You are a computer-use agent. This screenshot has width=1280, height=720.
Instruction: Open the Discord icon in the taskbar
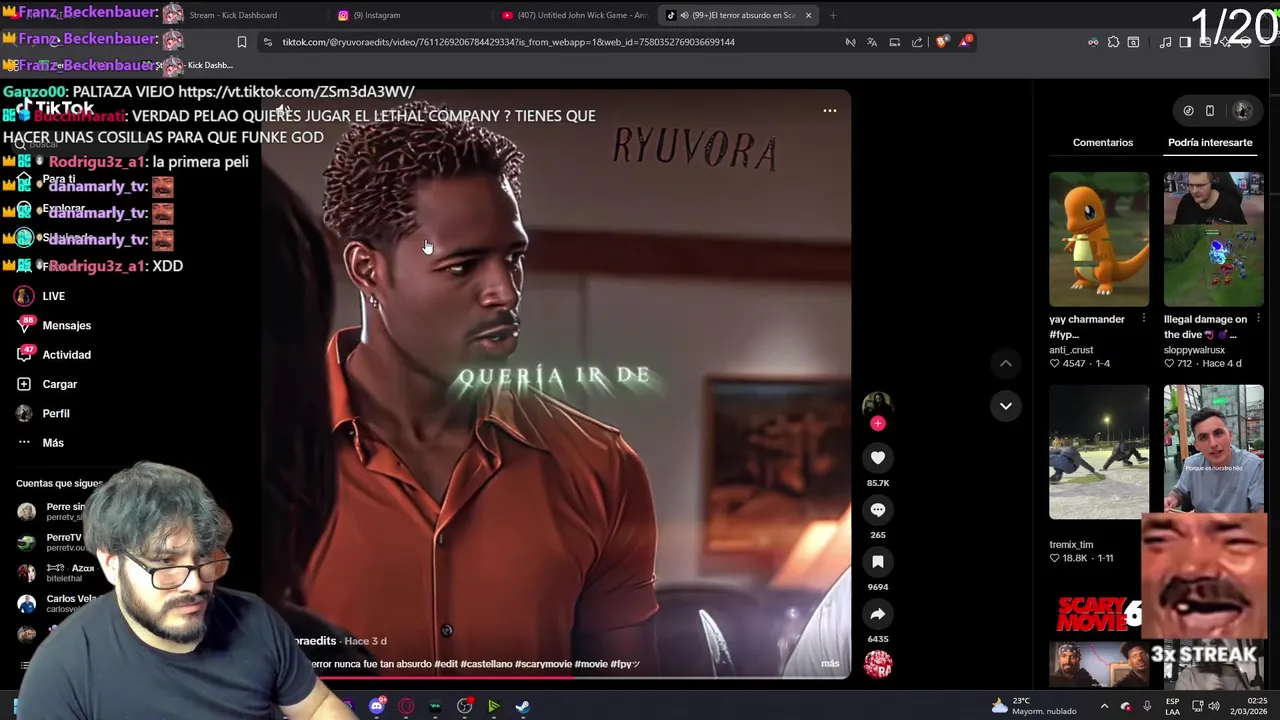click(377, 706)
